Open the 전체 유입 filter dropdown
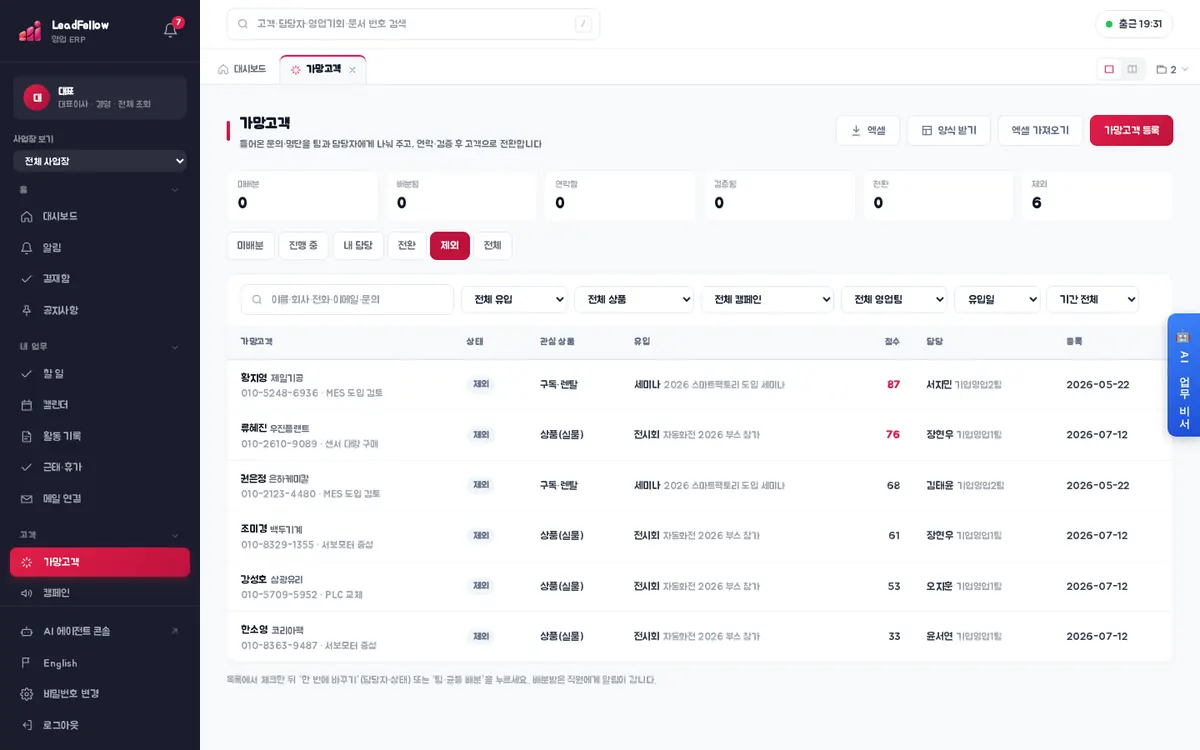The height and width of the screenshot is (750, 1200). pos(514,299)
